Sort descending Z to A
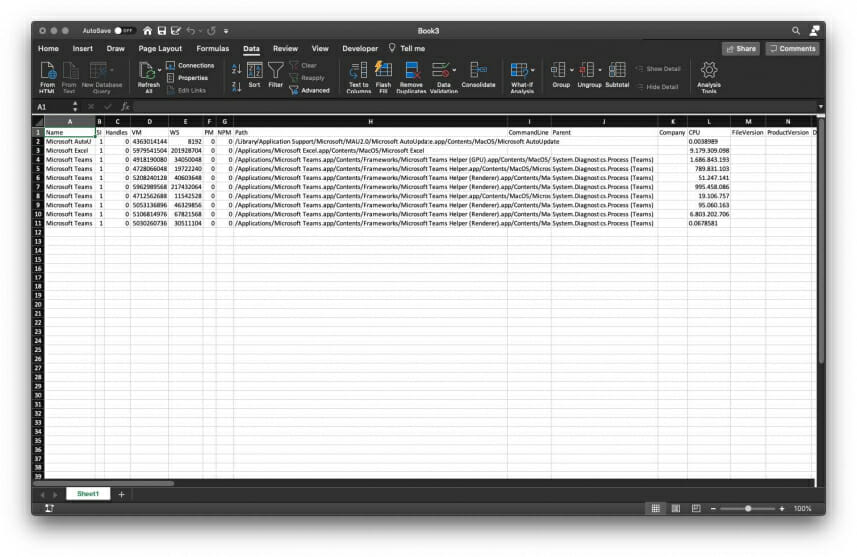The image size is (857, 557). [x=236, y=86]
